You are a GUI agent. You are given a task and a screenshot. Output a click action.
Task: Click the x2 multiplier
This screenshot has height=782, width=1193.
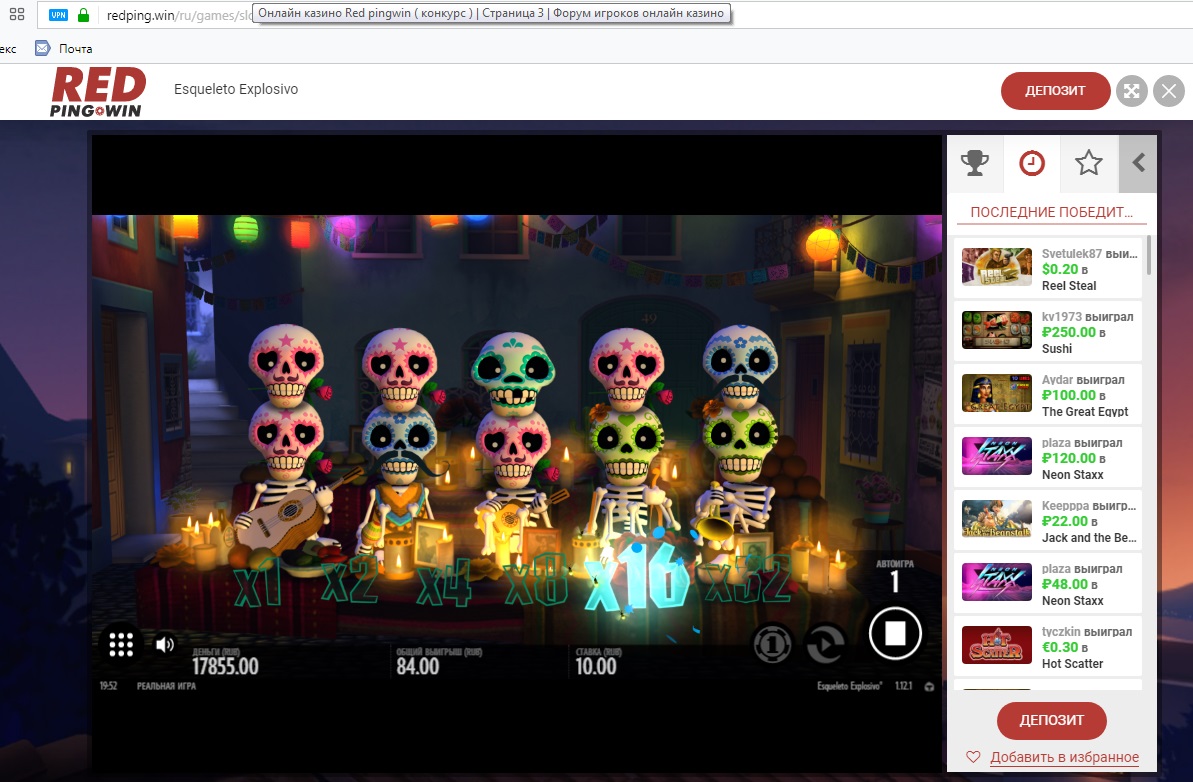pyautogui.click(x=349, y=583)
